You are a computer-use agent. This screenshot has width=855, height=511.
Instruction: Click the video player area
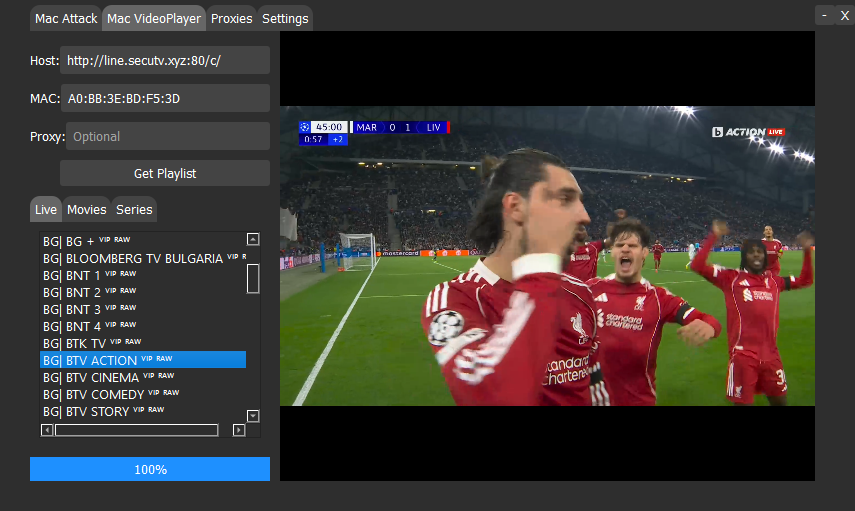point(547,256)
